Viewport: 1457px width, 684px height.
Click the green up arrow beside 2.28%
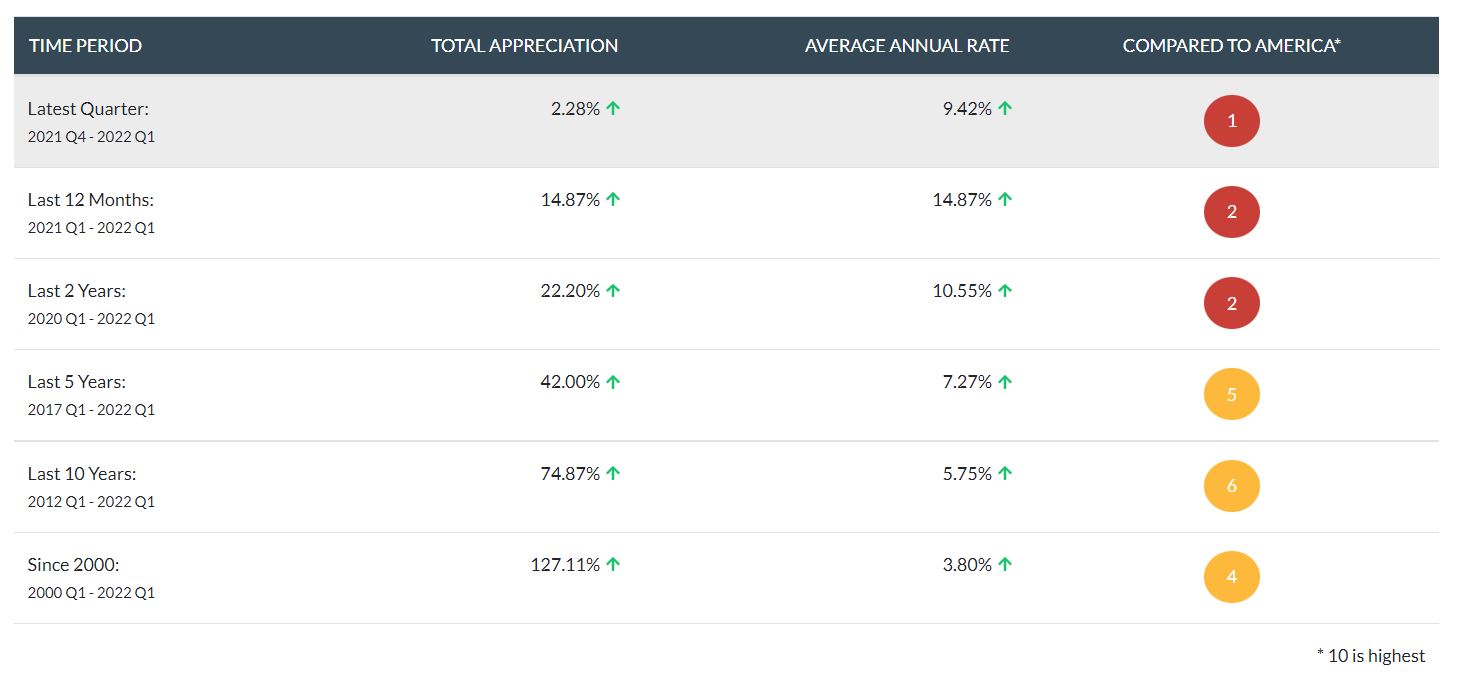coord(613,109)
